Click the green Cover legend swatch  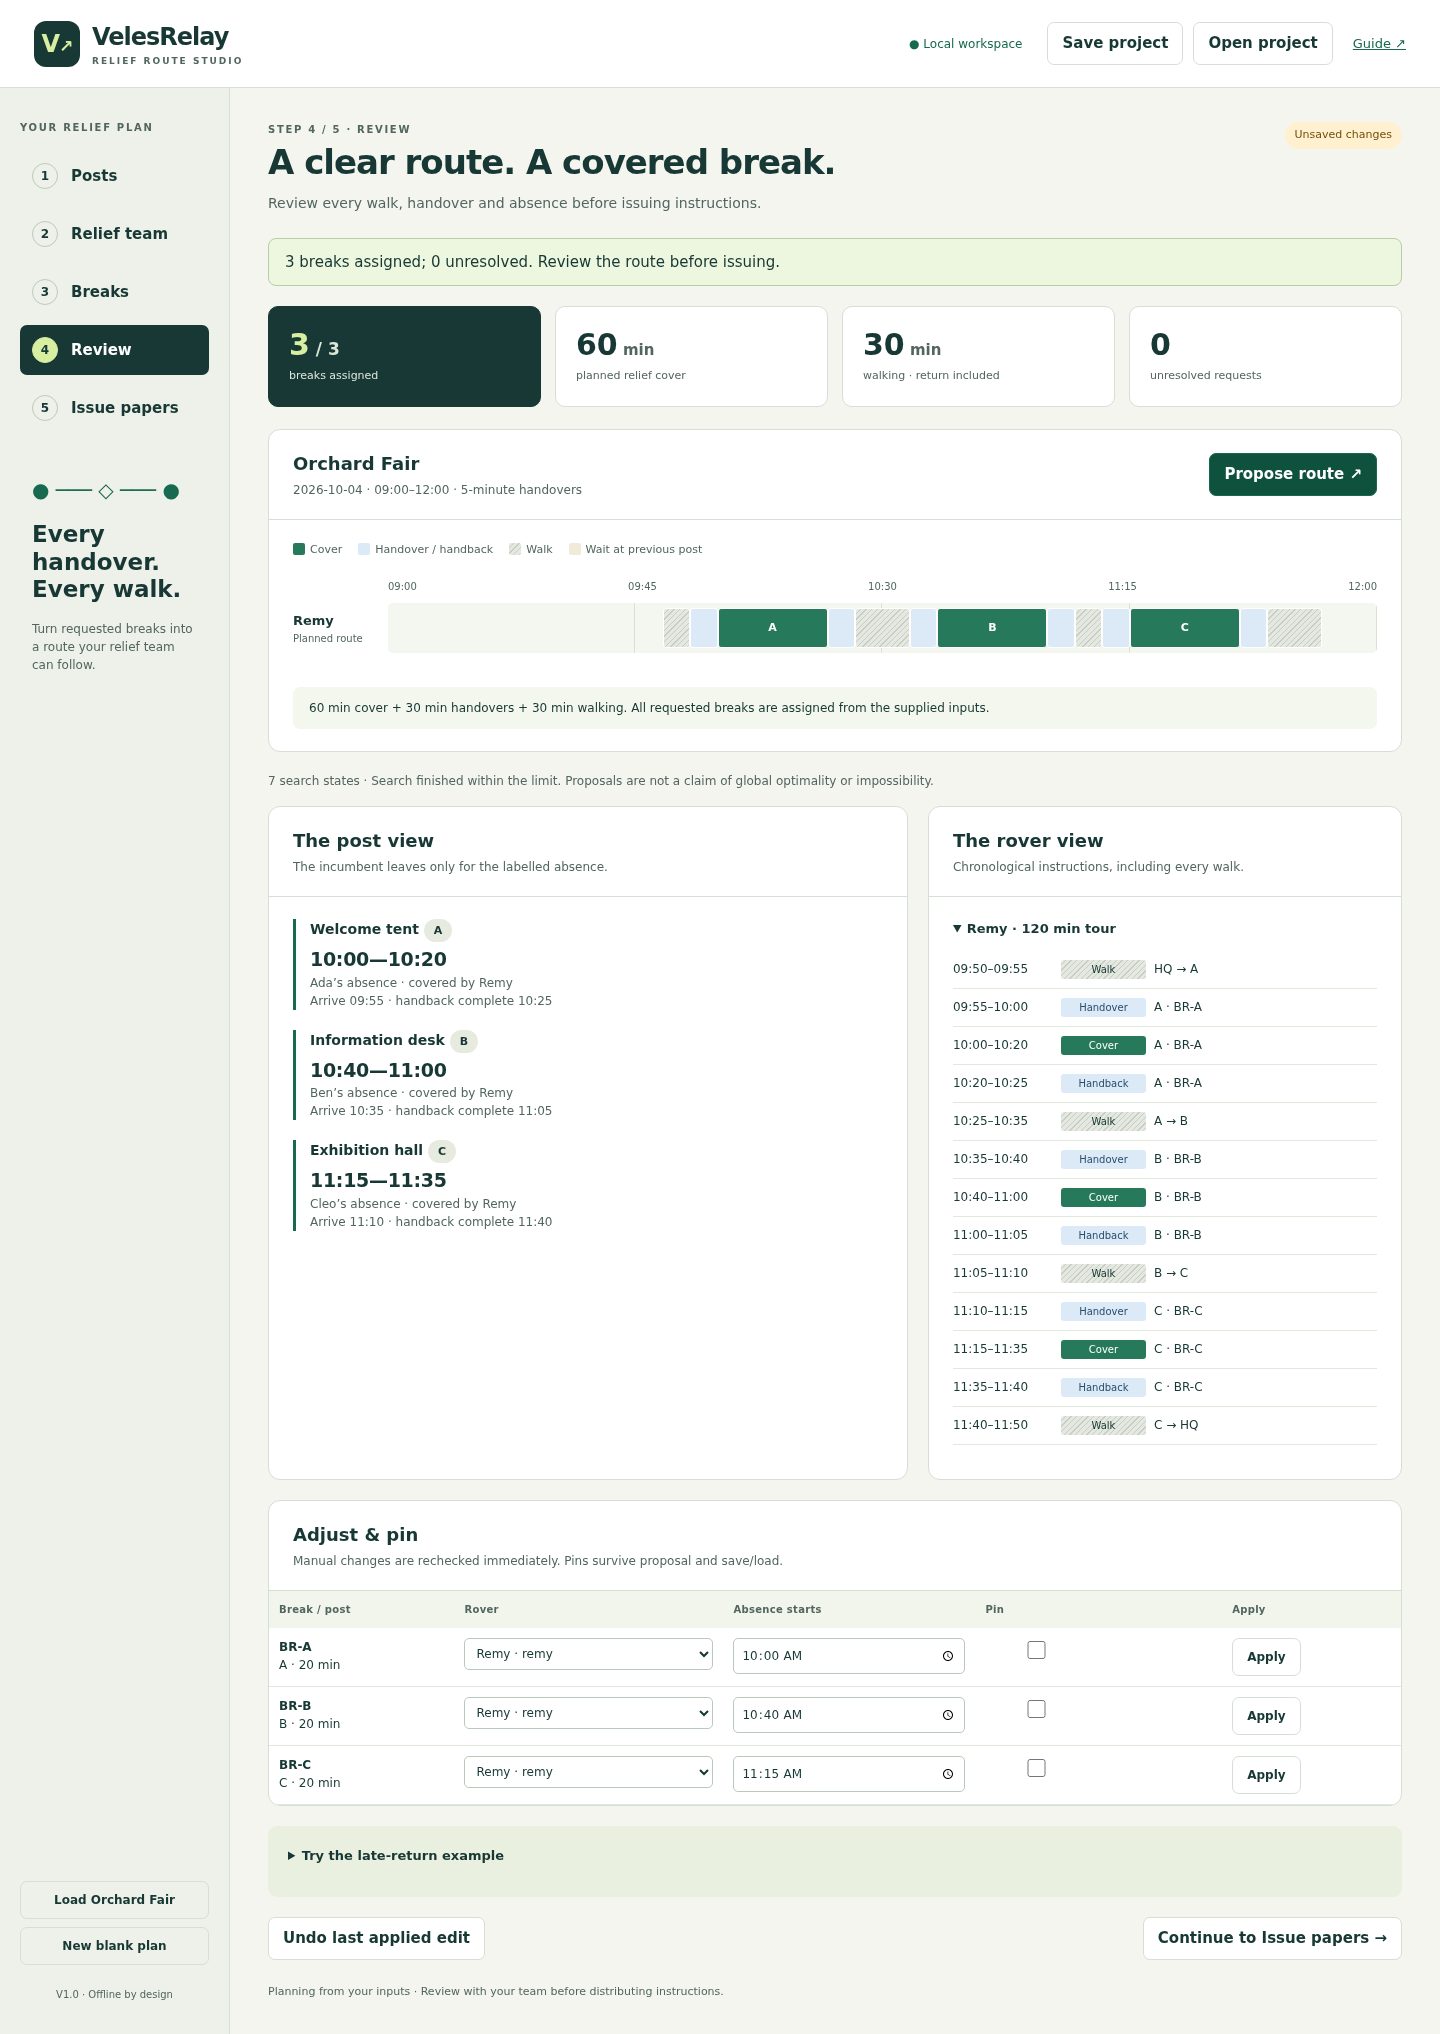[299, 549]
